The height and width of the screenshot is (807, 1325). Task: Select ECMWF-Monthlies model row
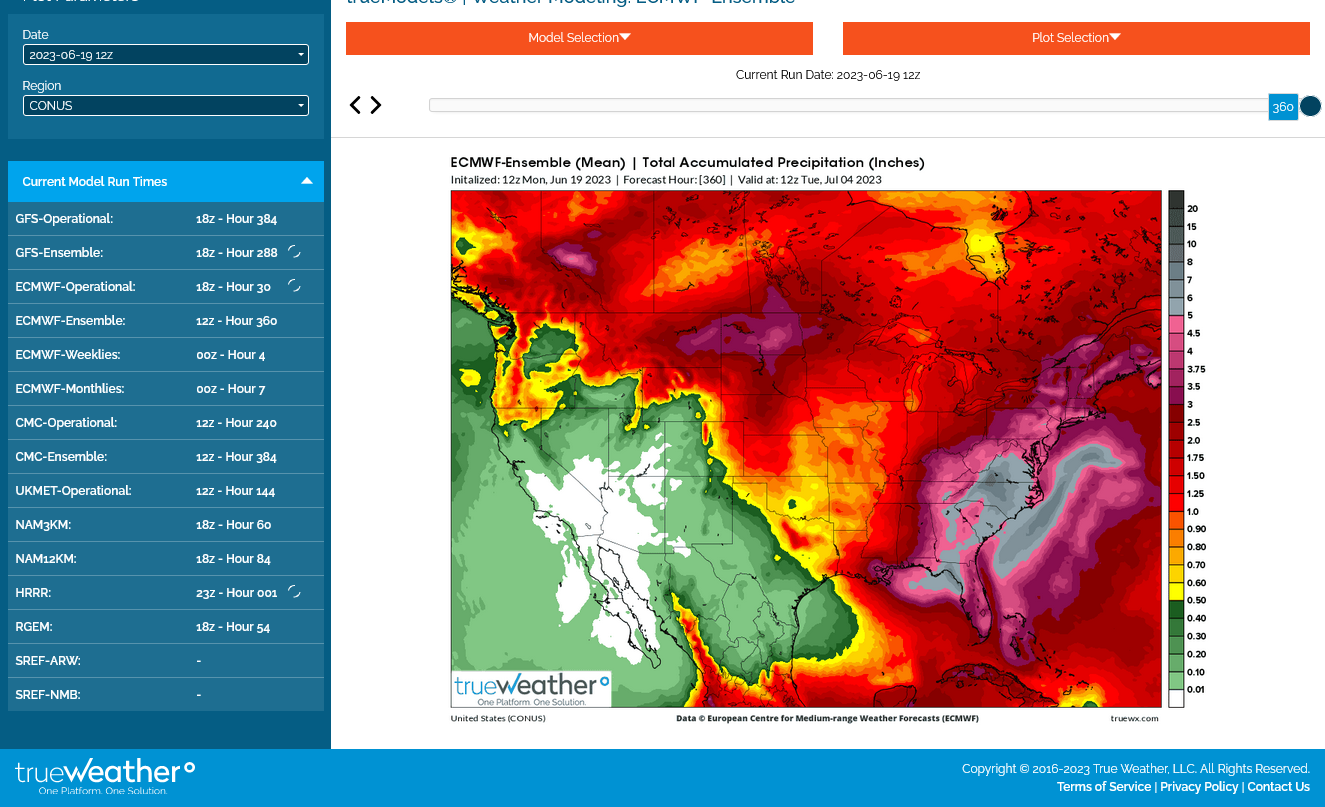(x=166, y=389)
